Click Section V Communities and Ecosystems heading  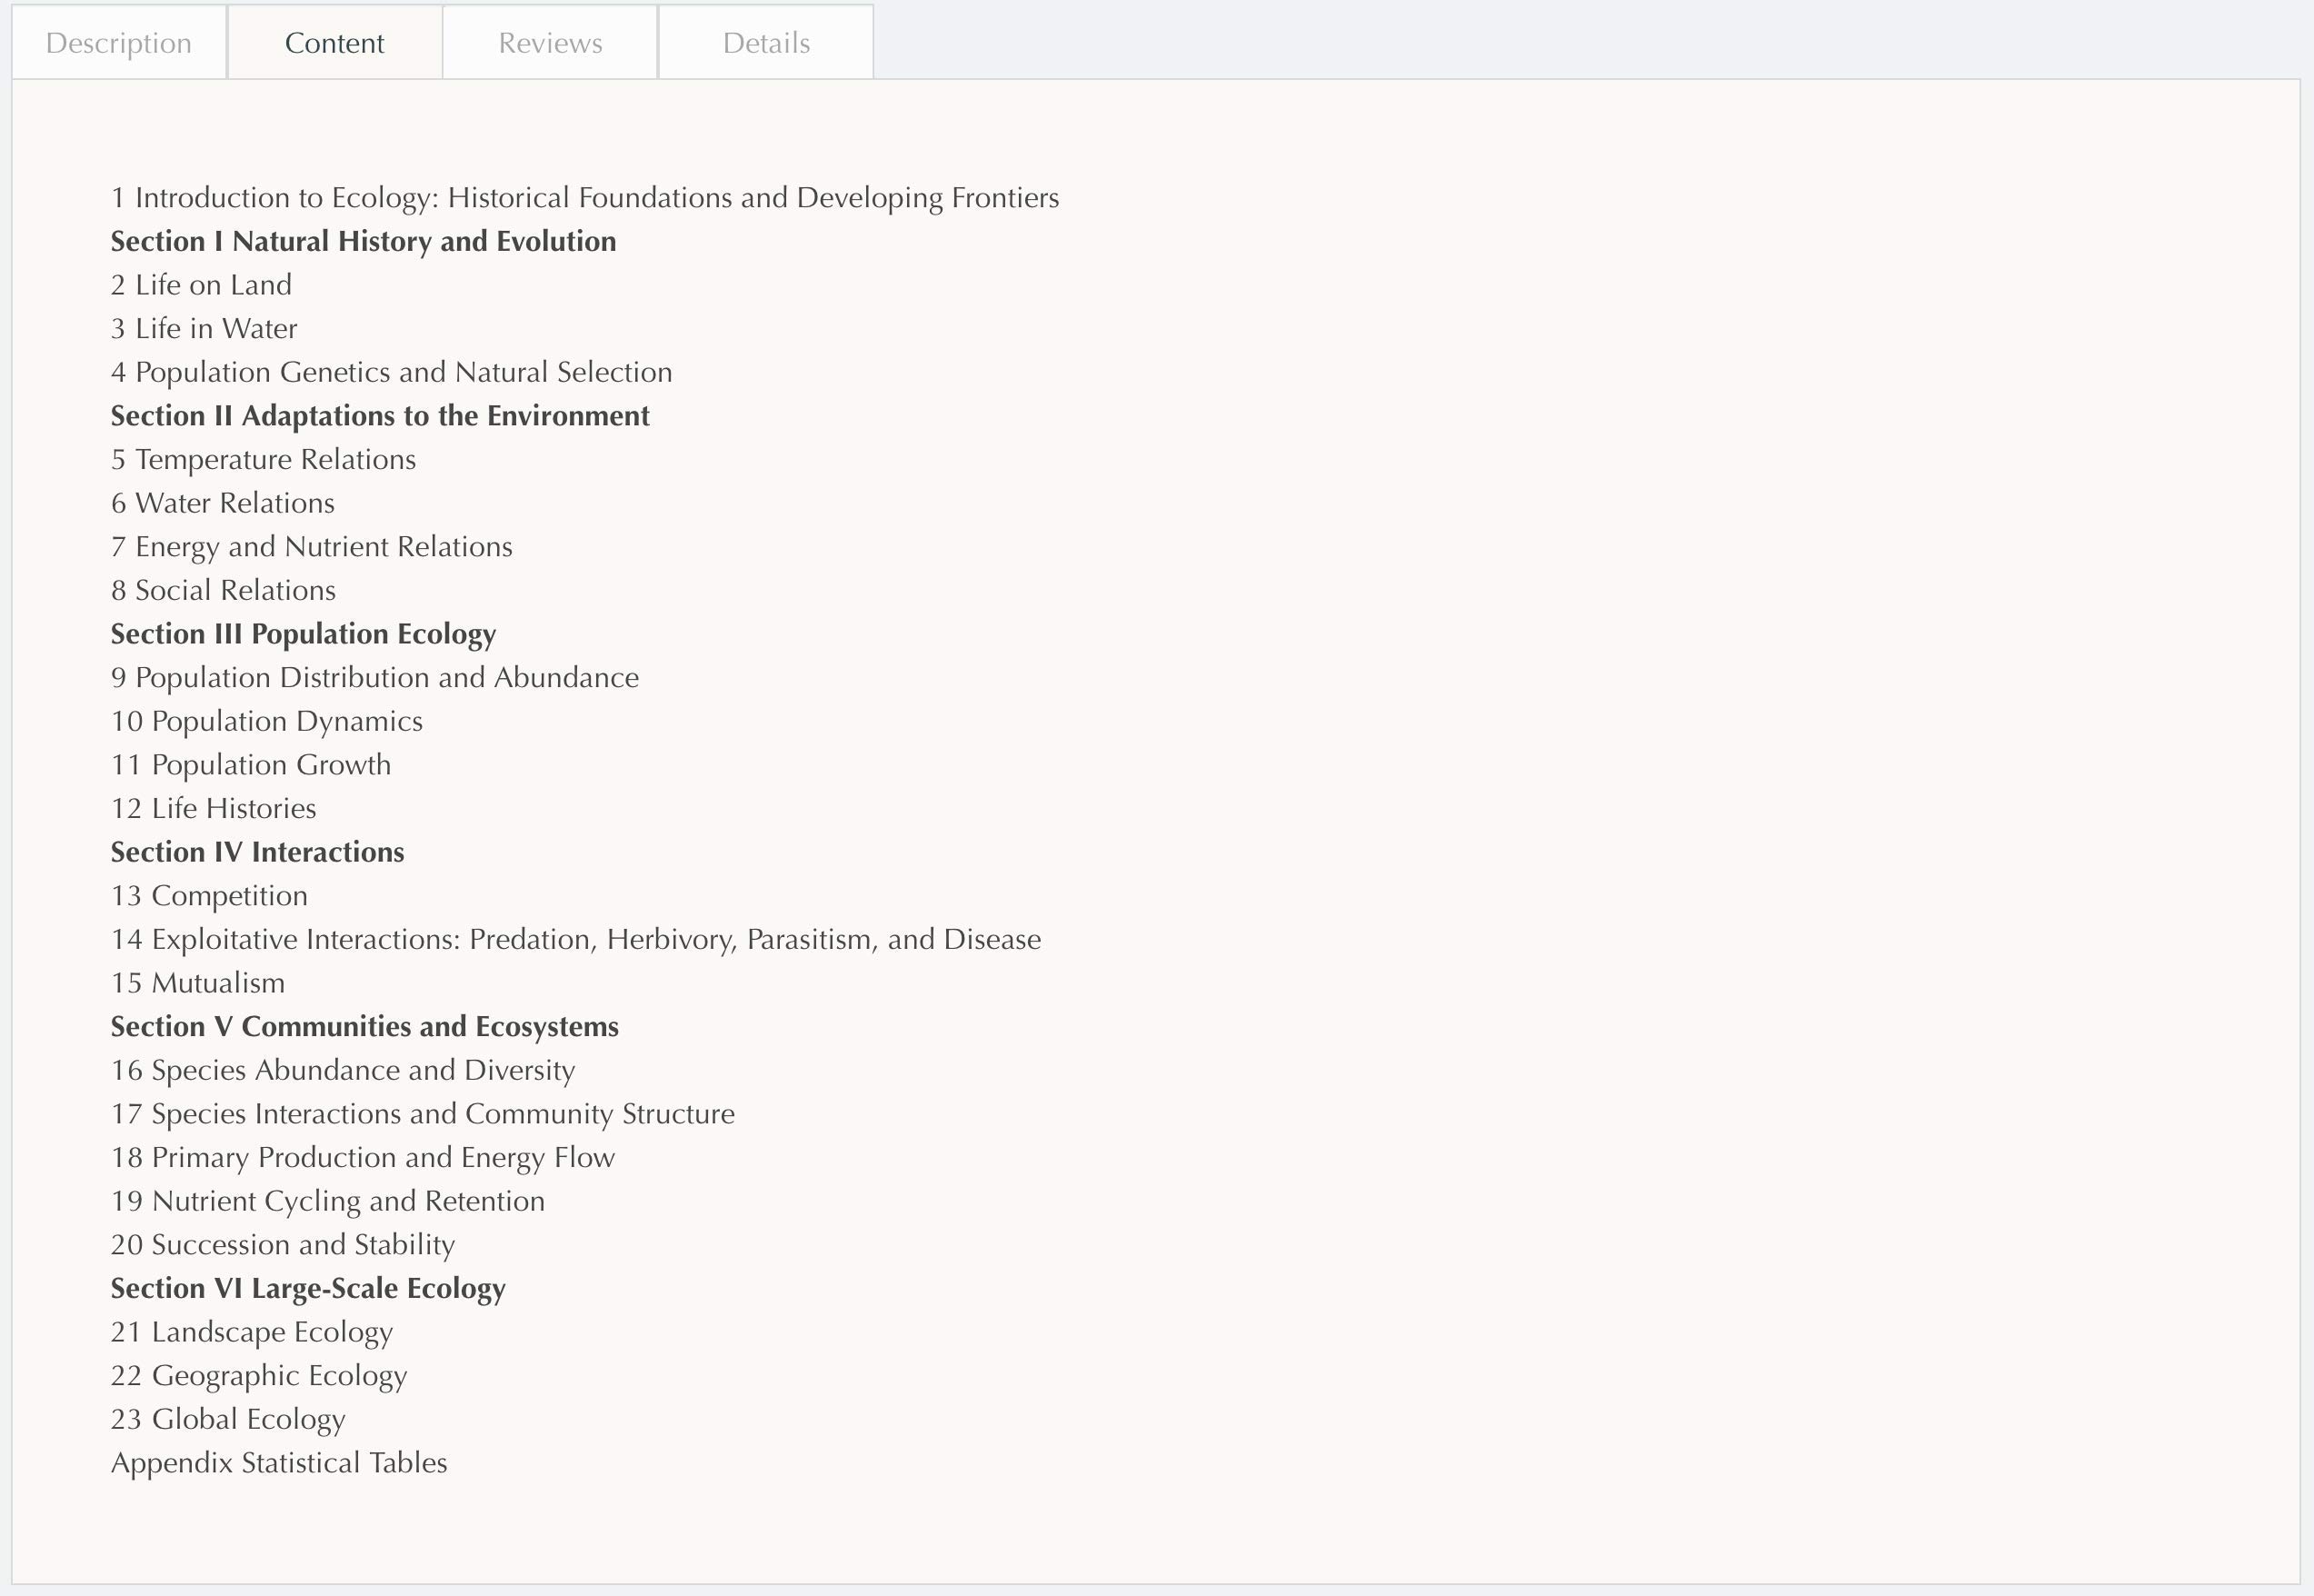coord(364,1027)
